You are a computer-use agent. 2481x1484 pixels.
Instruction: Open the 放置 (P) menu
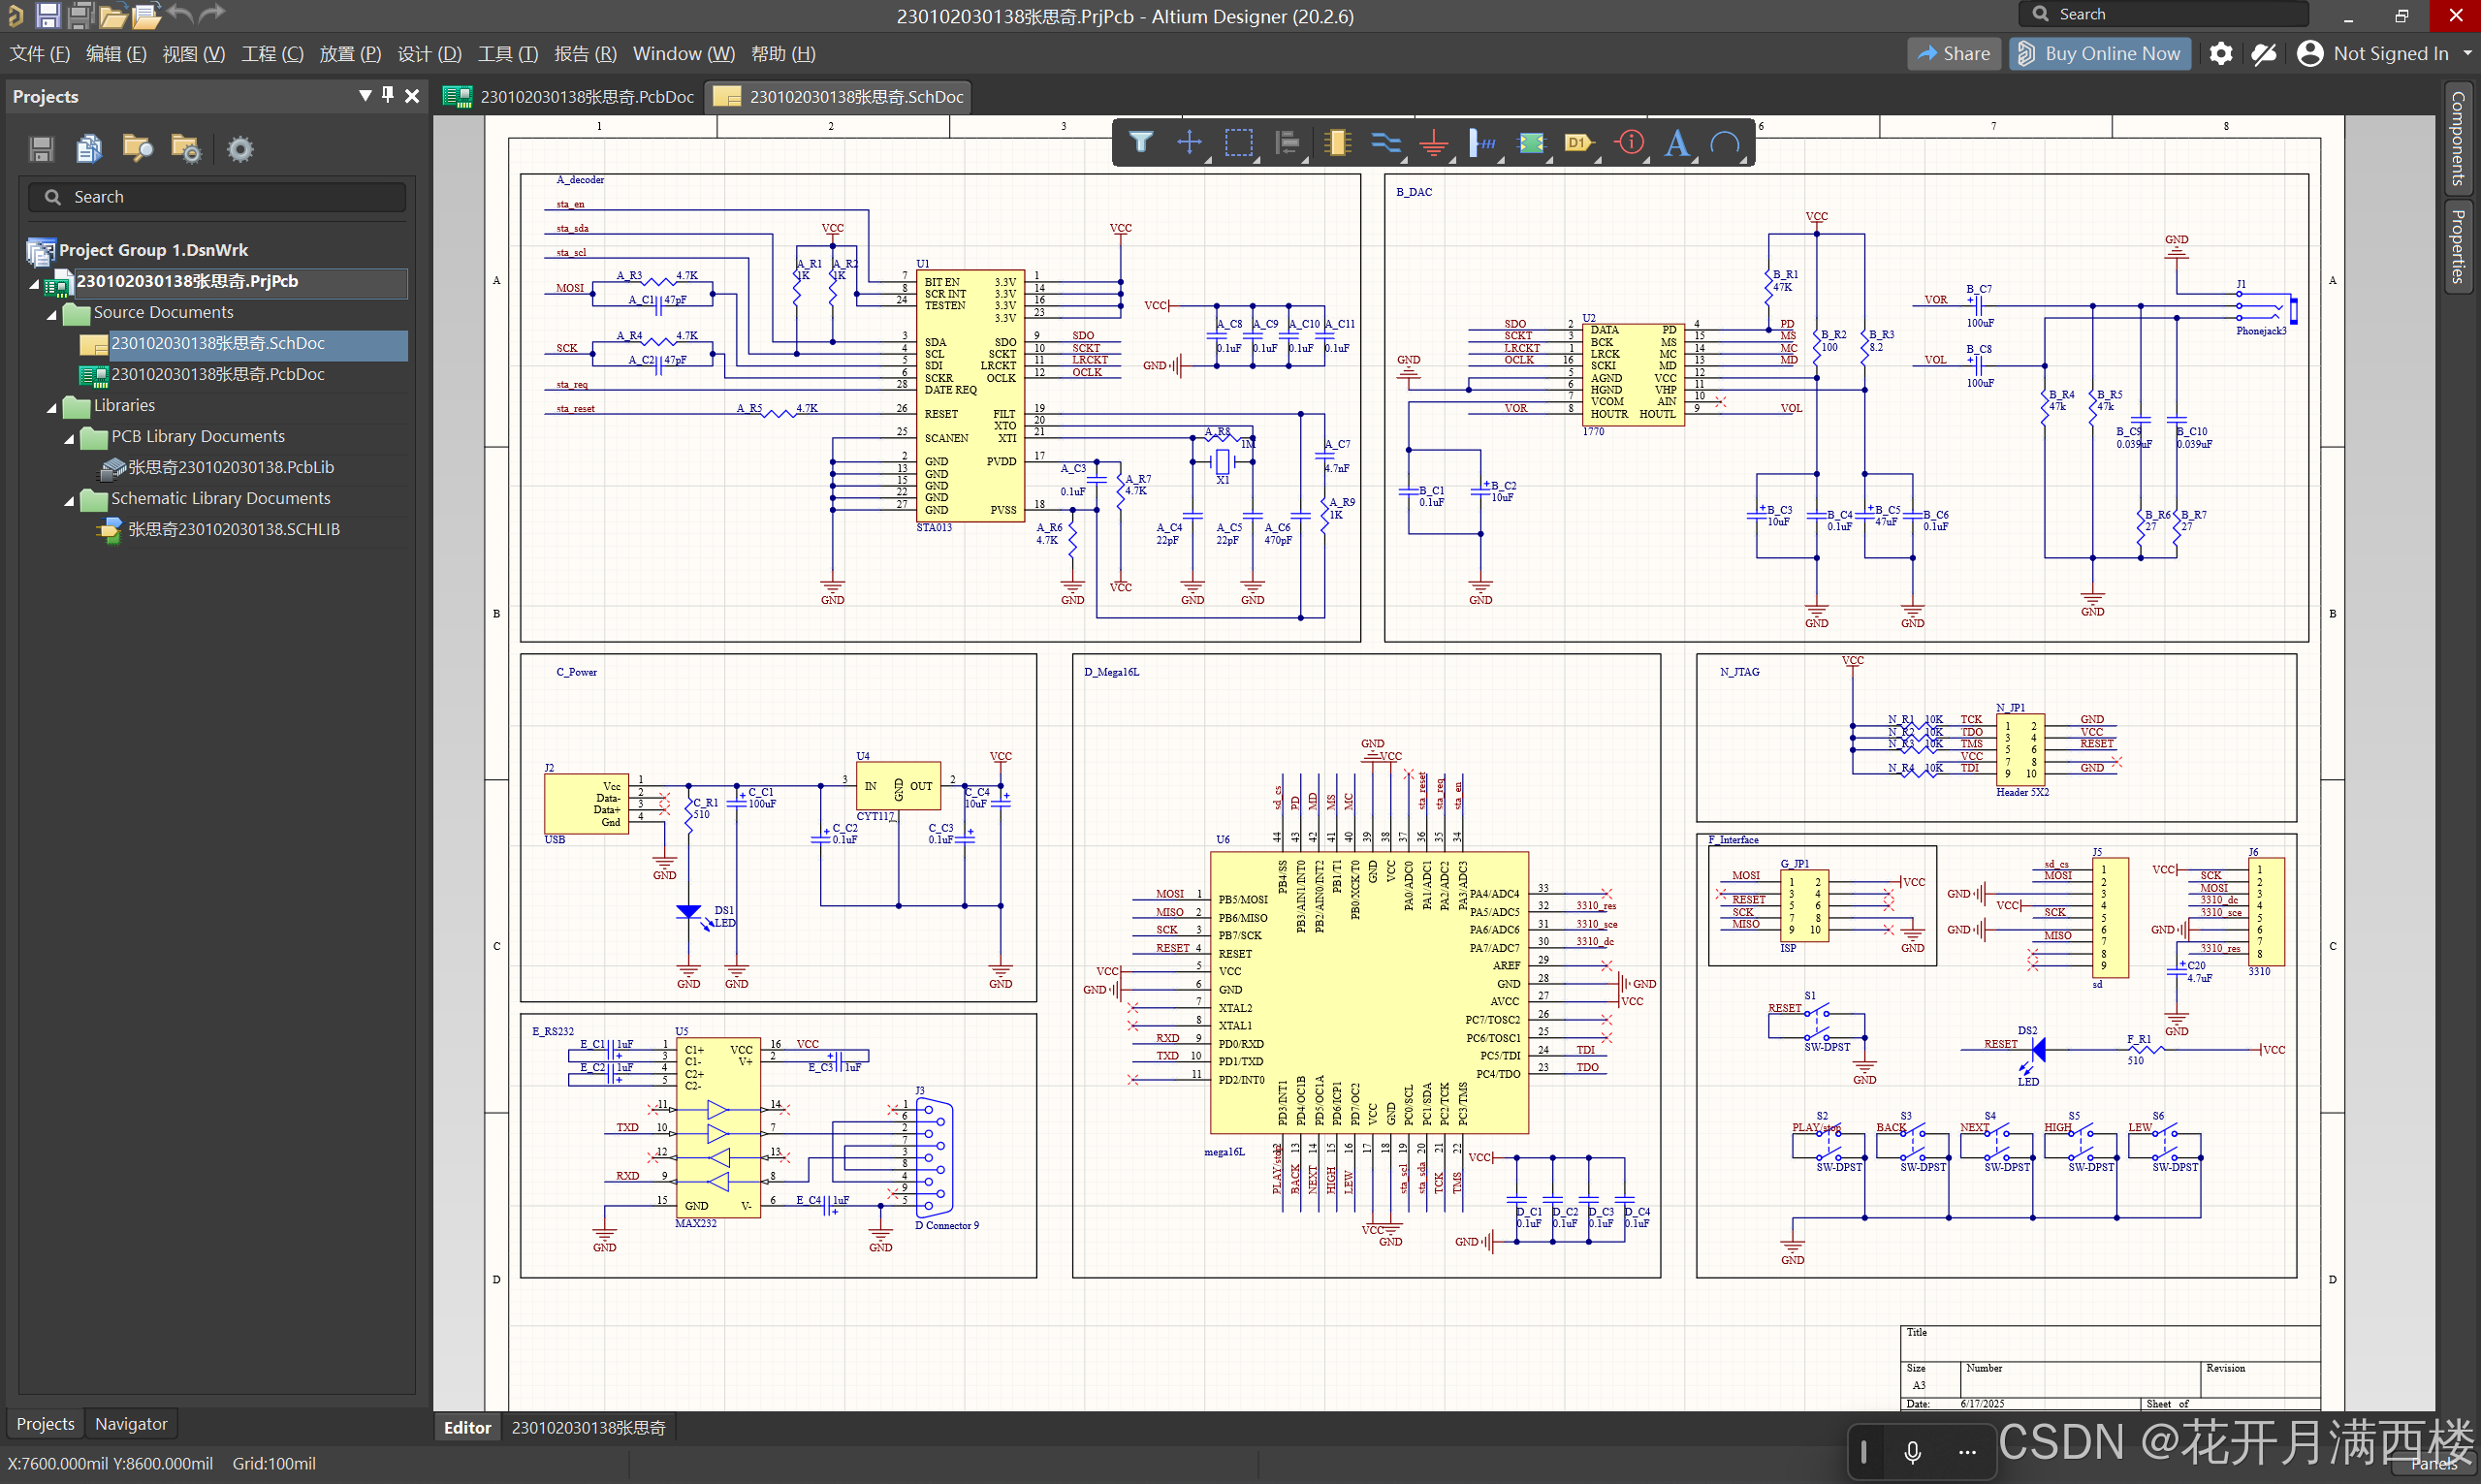coord(349,54)
